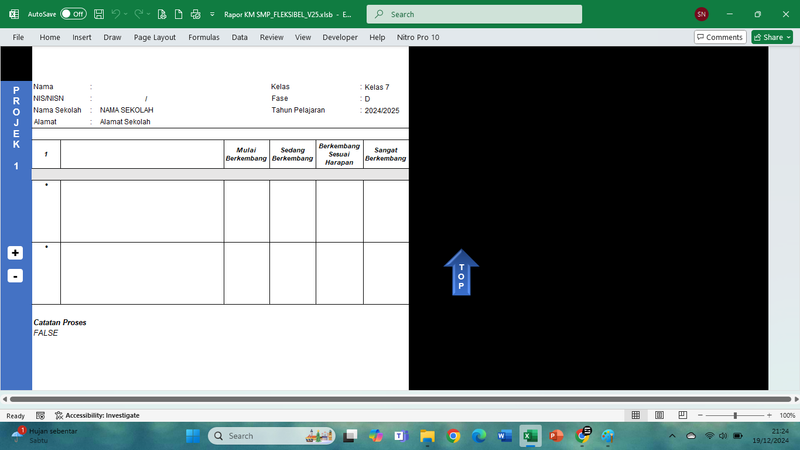Click the New blank workbook icon
The height and width of the screenshot is (450, 800).
[x=179, y=14]
